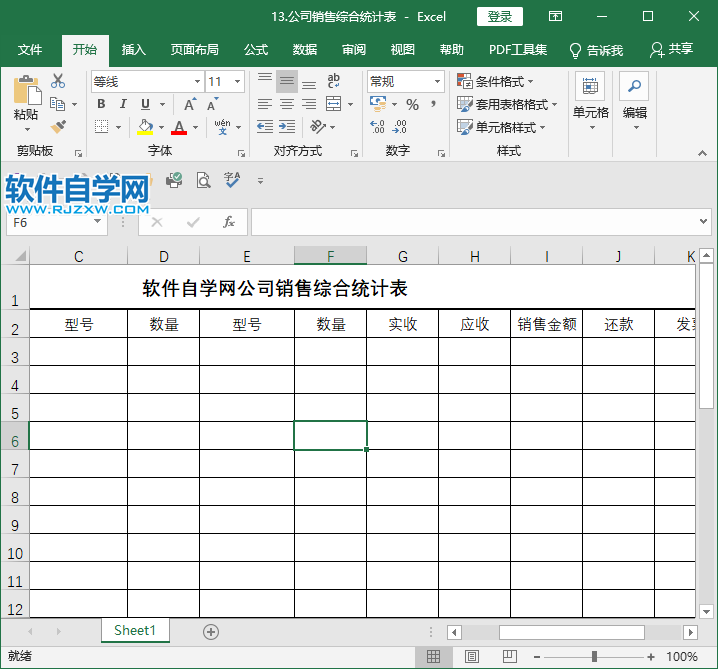Toggle align left button
Screen dimensions: 718x669
coord(265,104)
